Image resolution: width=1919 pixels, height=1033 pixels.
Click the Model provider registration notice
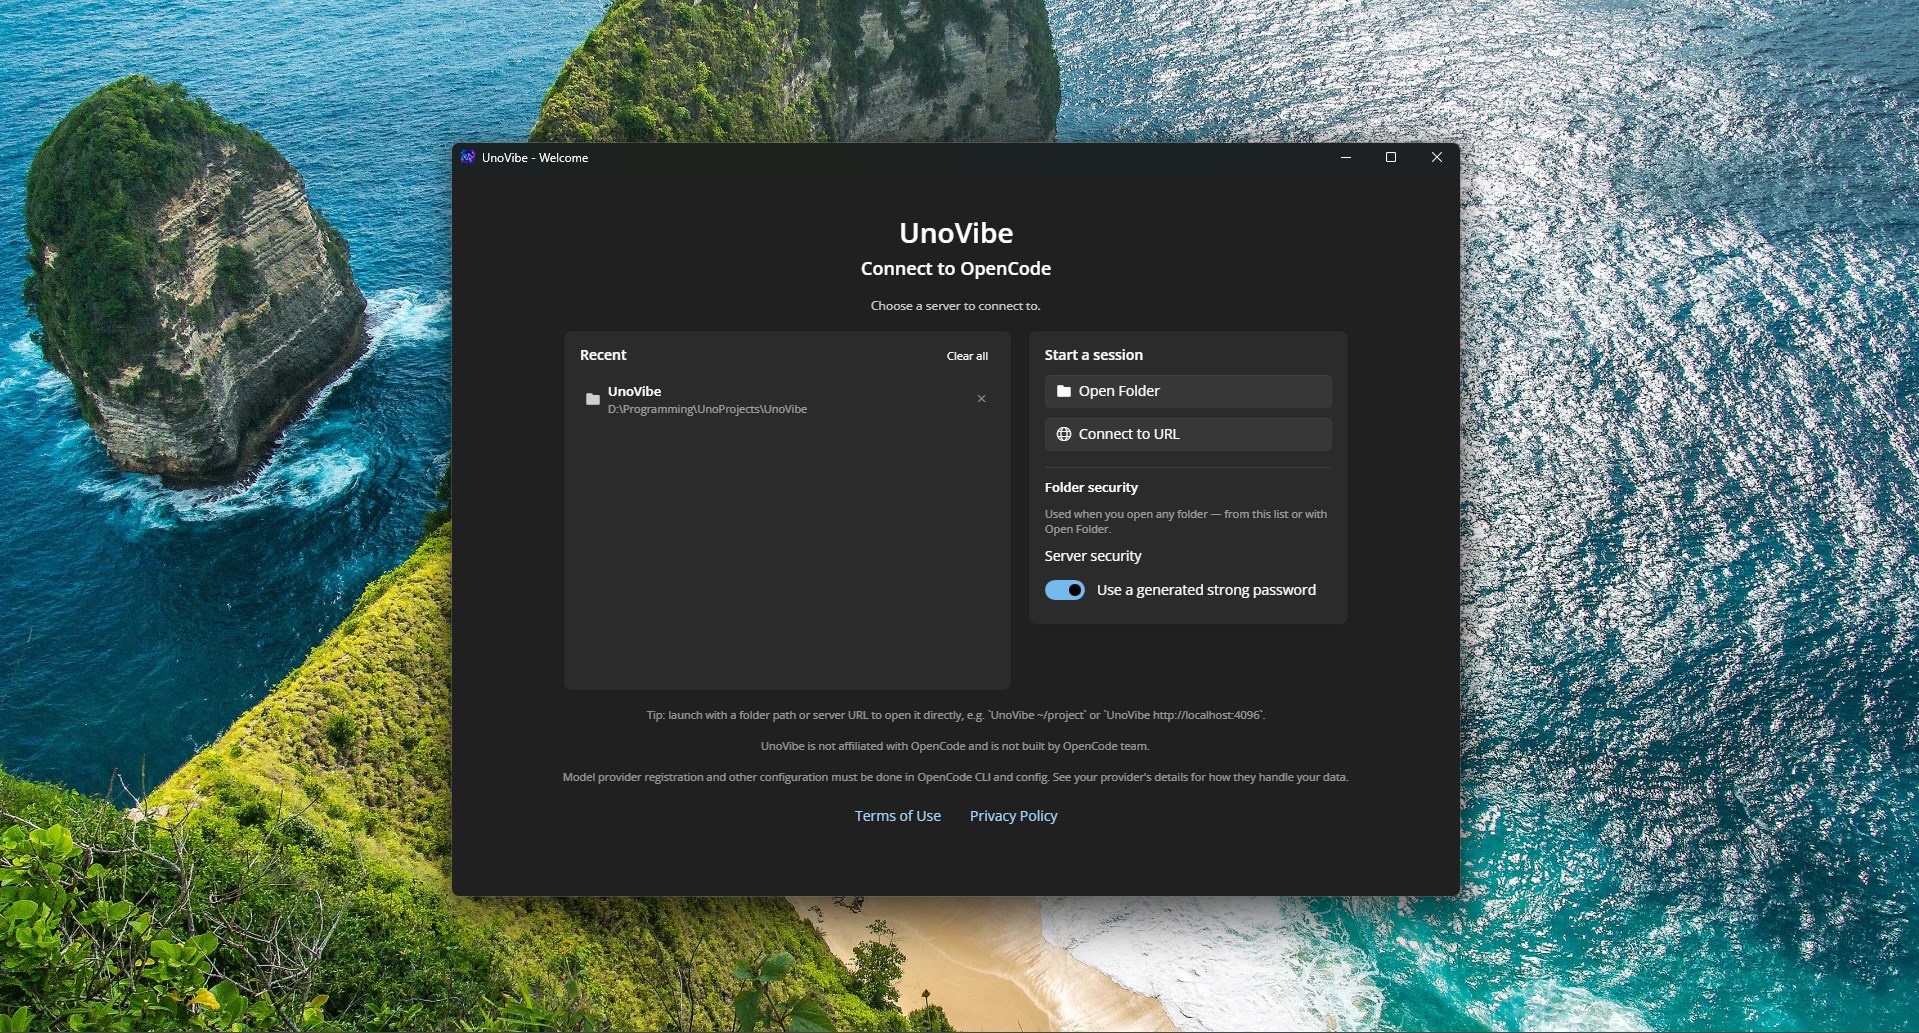tap(956, 777)
